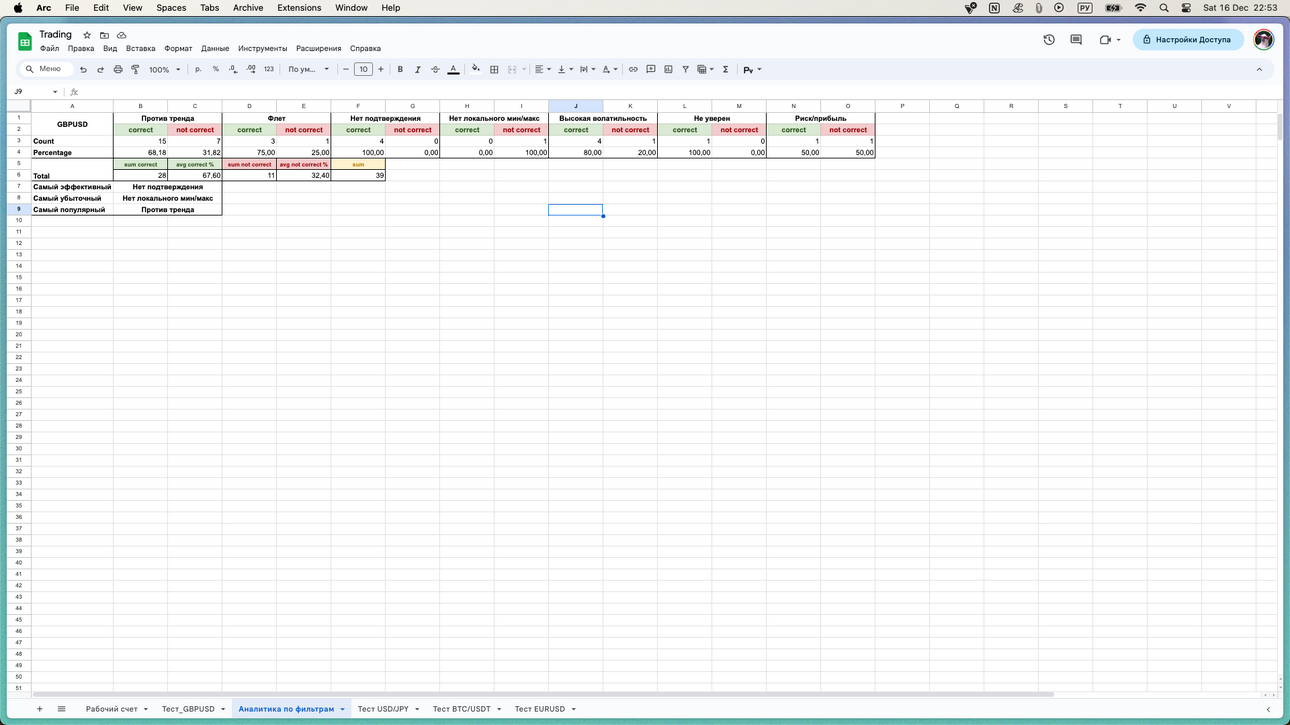Screen dimensions: 1290x725
Task: Open the borders tool
Action: tap(494, 69)
